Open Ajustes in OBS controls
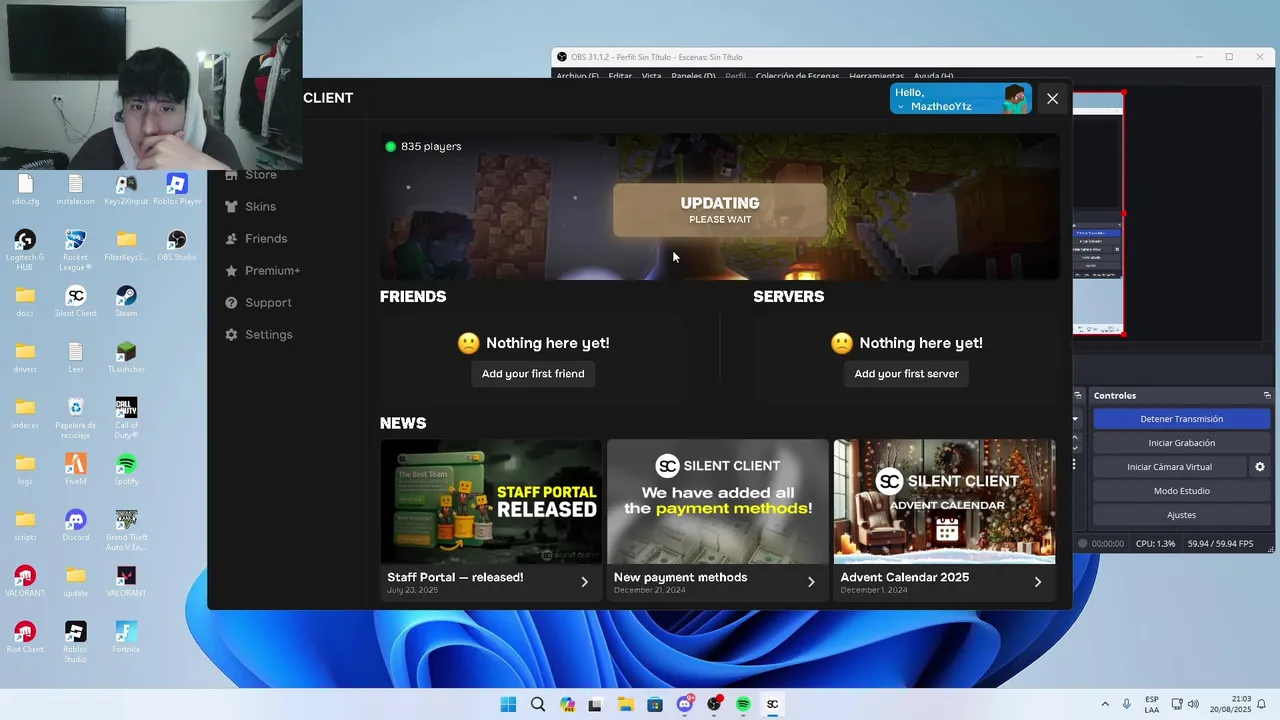The height and width of the screenshot is (720, 1280). (x=1181, y=515)
